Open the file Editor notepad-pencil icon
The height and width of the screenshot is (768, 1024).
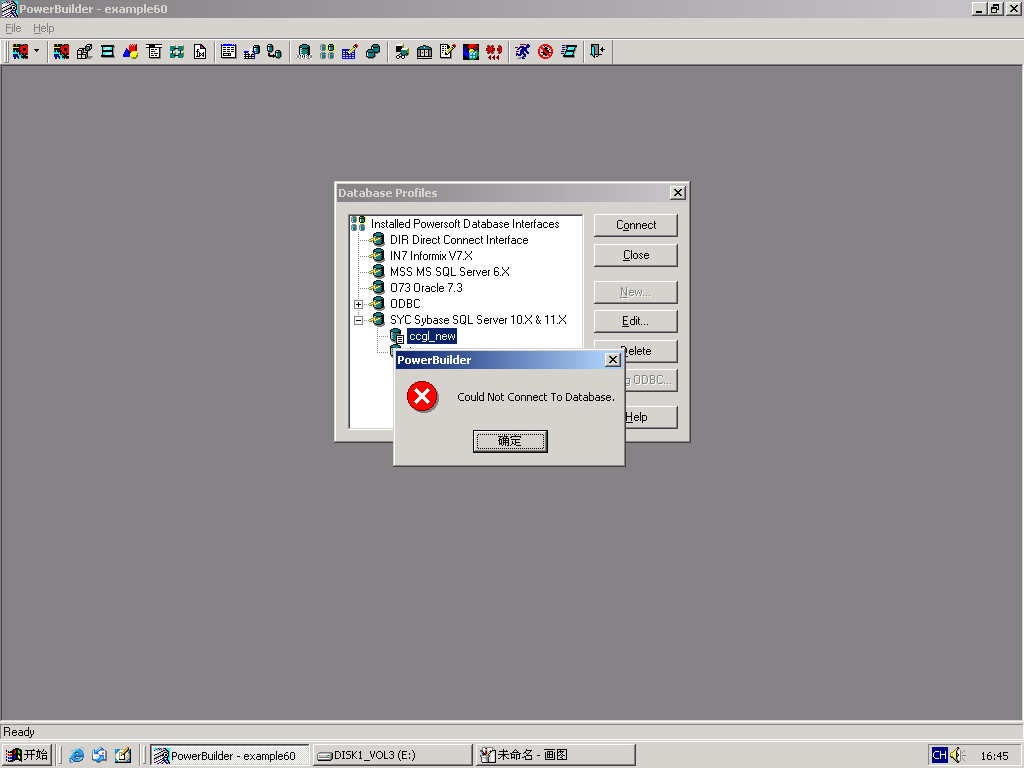tap(447, 52)
